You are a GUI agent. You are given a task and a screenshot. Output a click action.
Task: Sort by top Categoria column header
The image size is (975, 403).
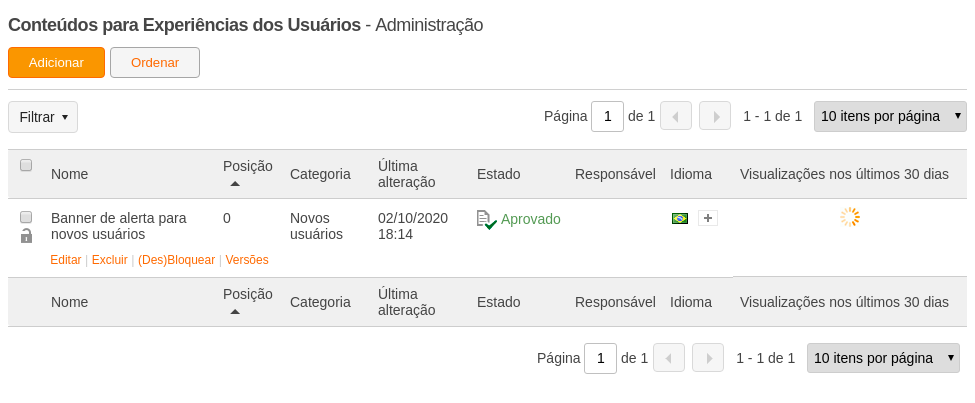tap(320, 174)
